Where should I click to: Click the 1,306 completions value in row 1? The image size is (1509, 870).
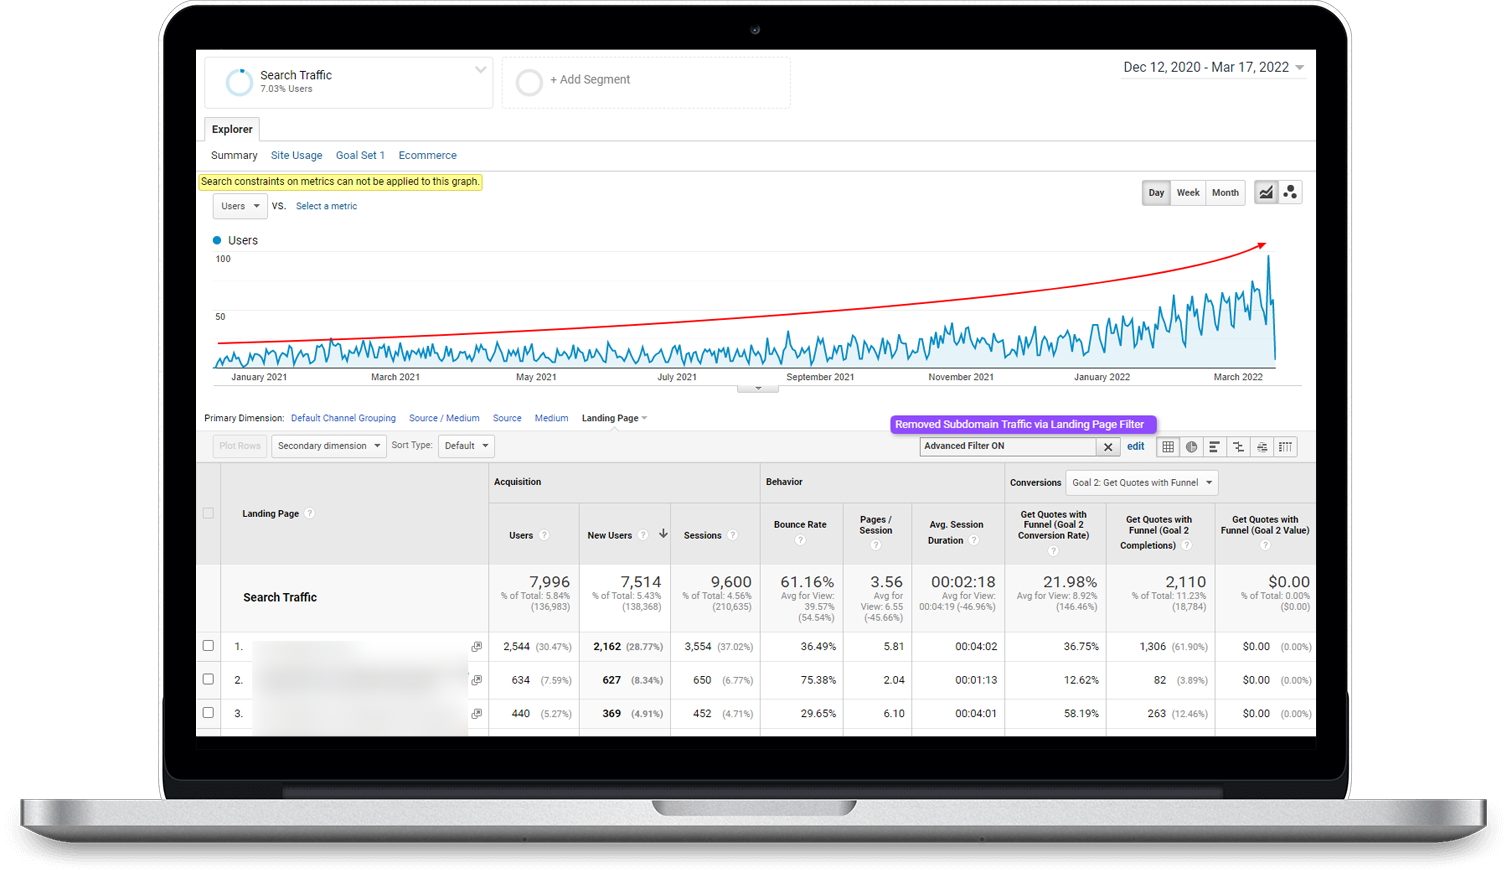click(1152, 647)
